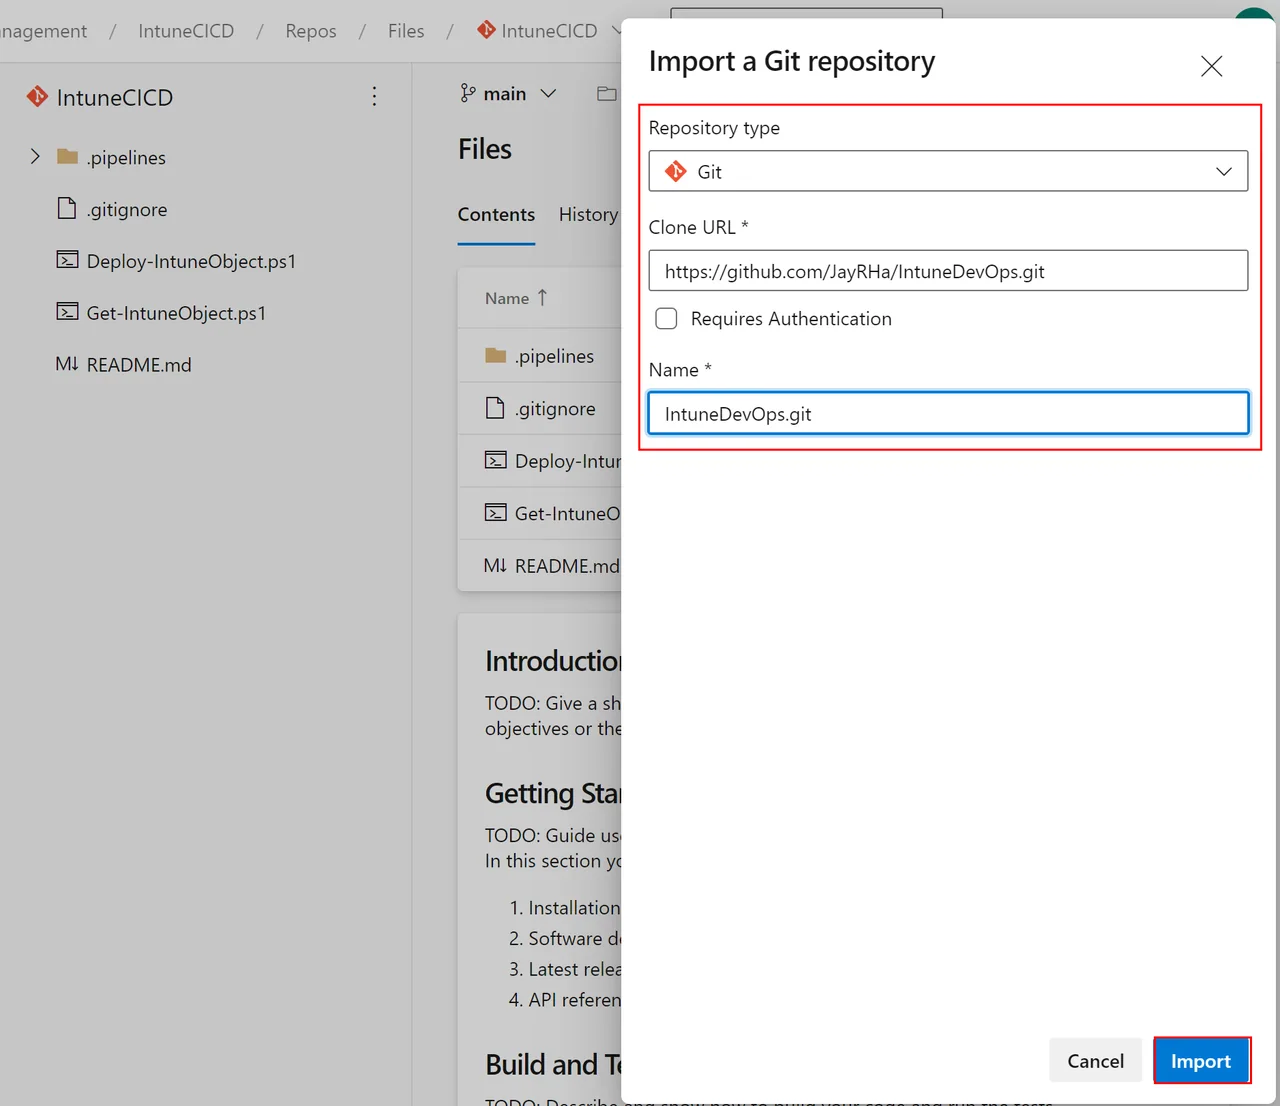Click the README.md markdown icon in sidebar
The width and height of the screenshot is (1280, 1106).
coord(67,364)
